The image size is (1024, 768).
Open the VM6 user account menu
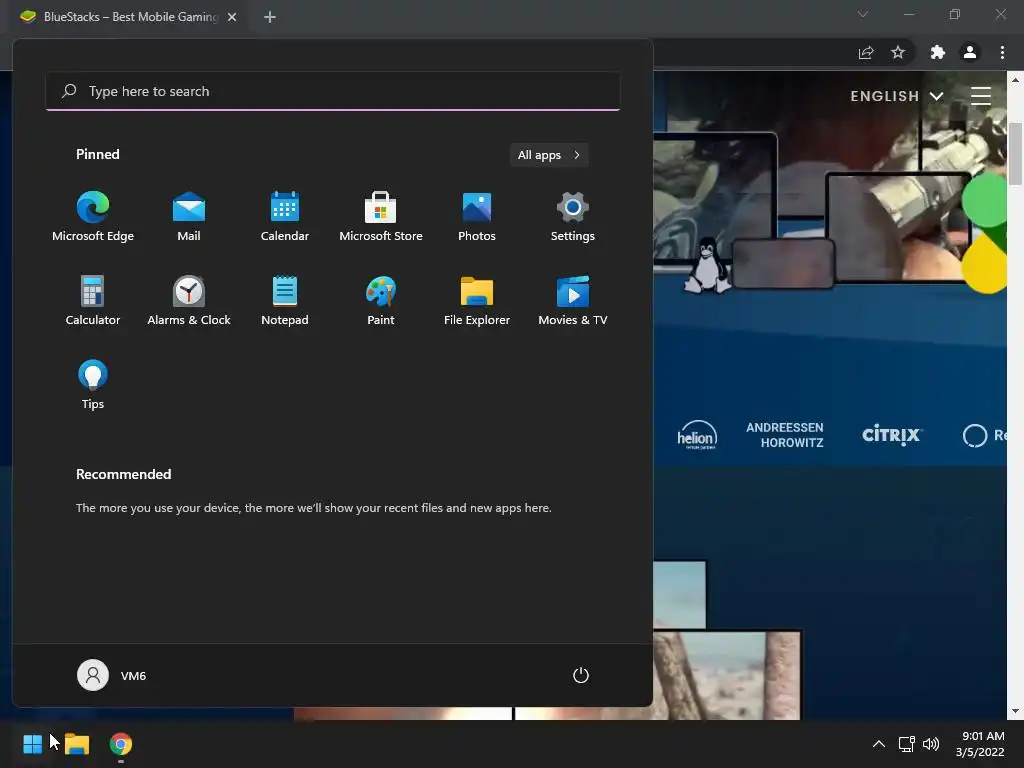tap(112, 675)
